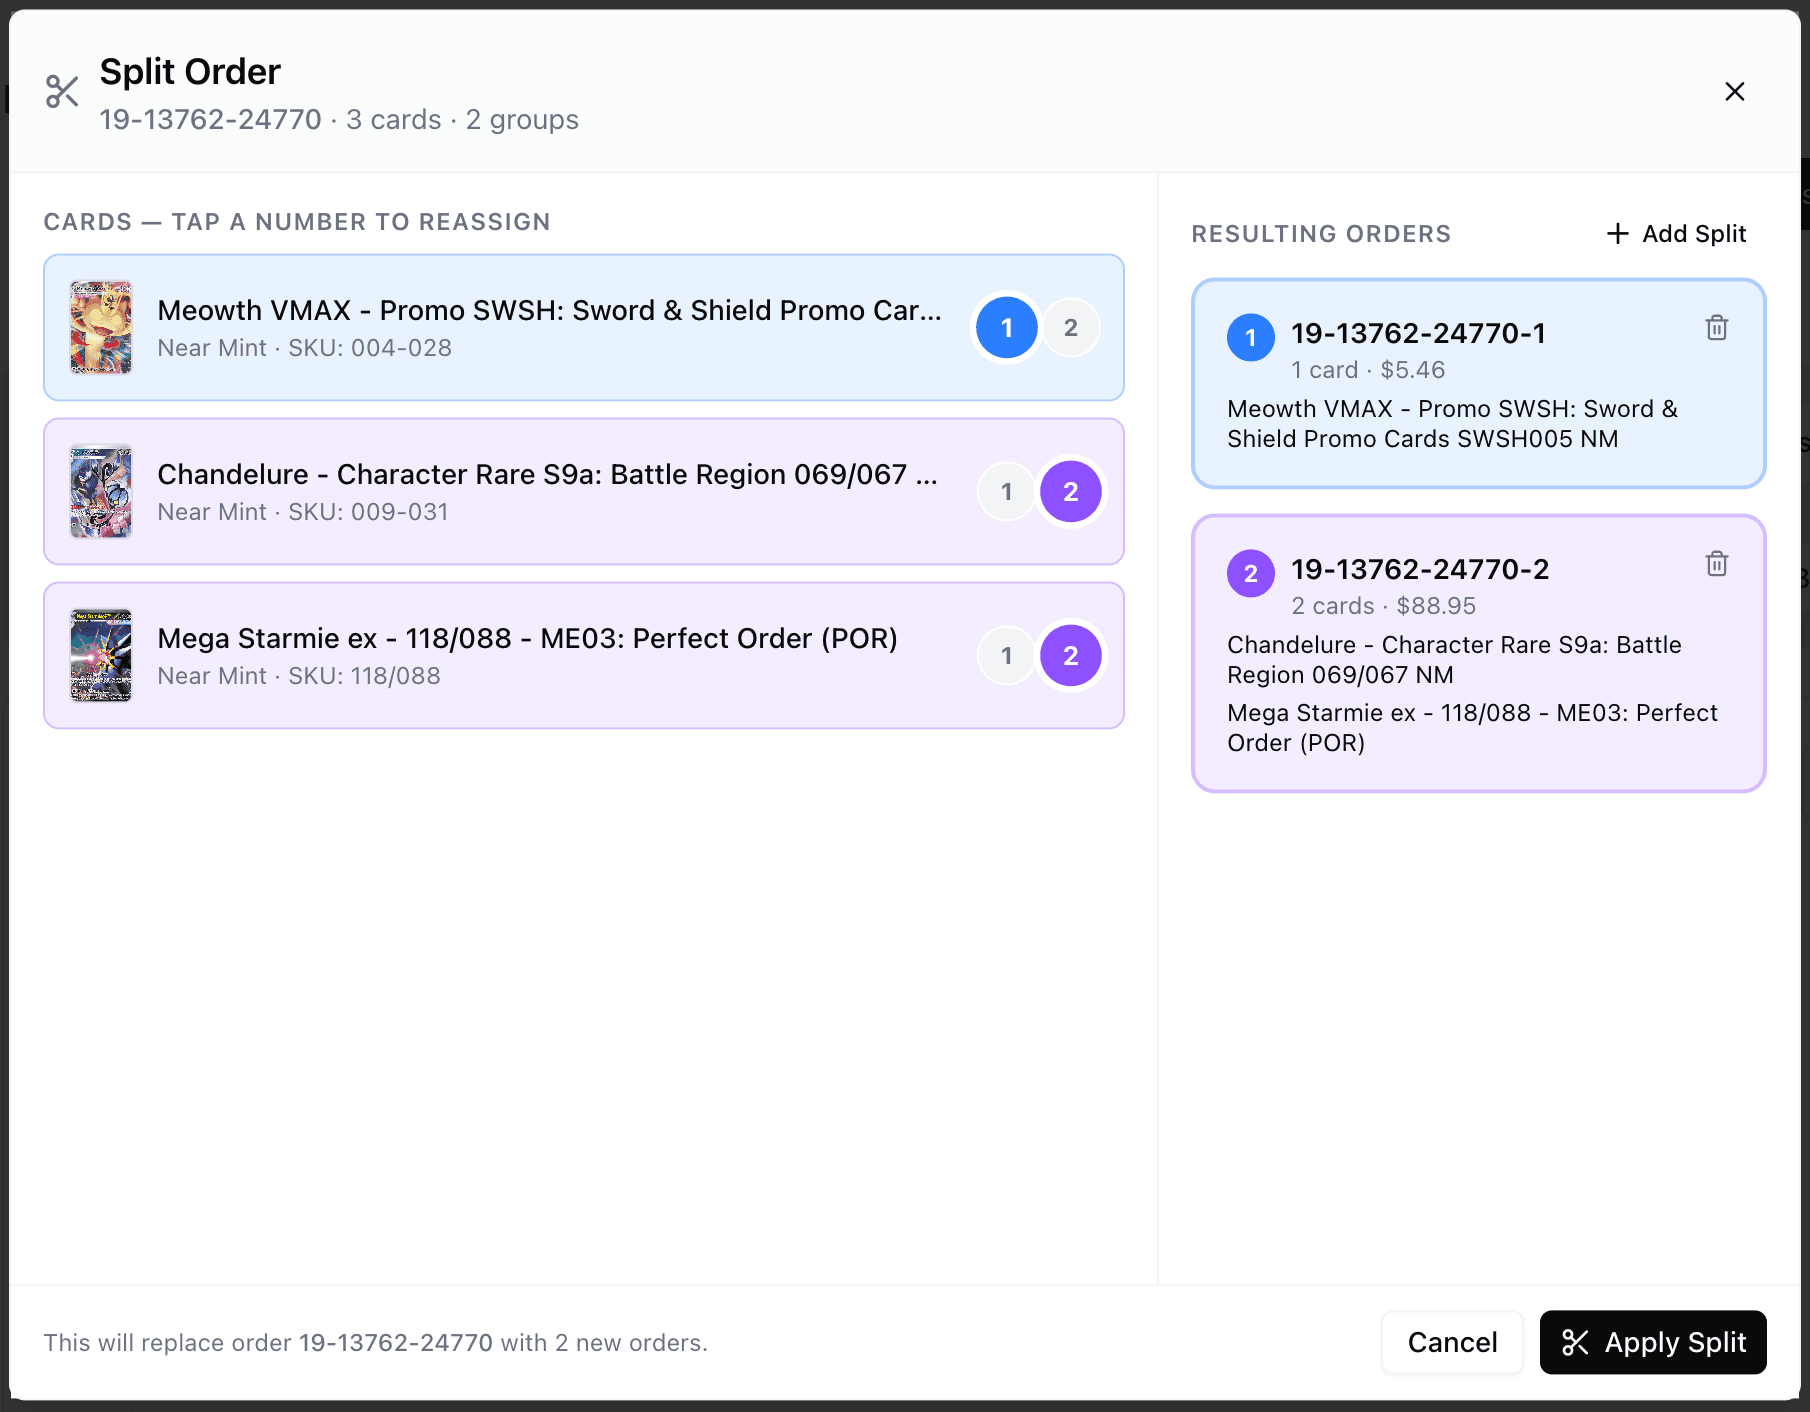Image resolution: width=1810 pixels, height=1412 pixels.
Task: Assign Meowth VMAX to group 2
Action: 1071,327
